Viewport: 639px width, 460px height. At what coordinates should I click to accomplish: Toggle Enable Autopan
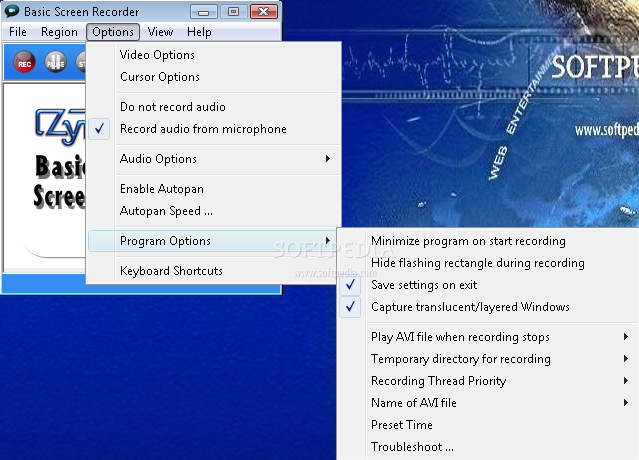215,189
